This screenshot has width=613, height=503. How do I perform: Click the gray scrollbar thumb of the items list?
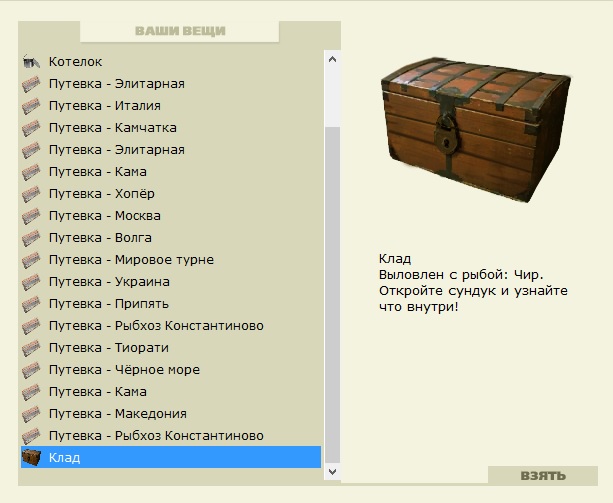332,295
